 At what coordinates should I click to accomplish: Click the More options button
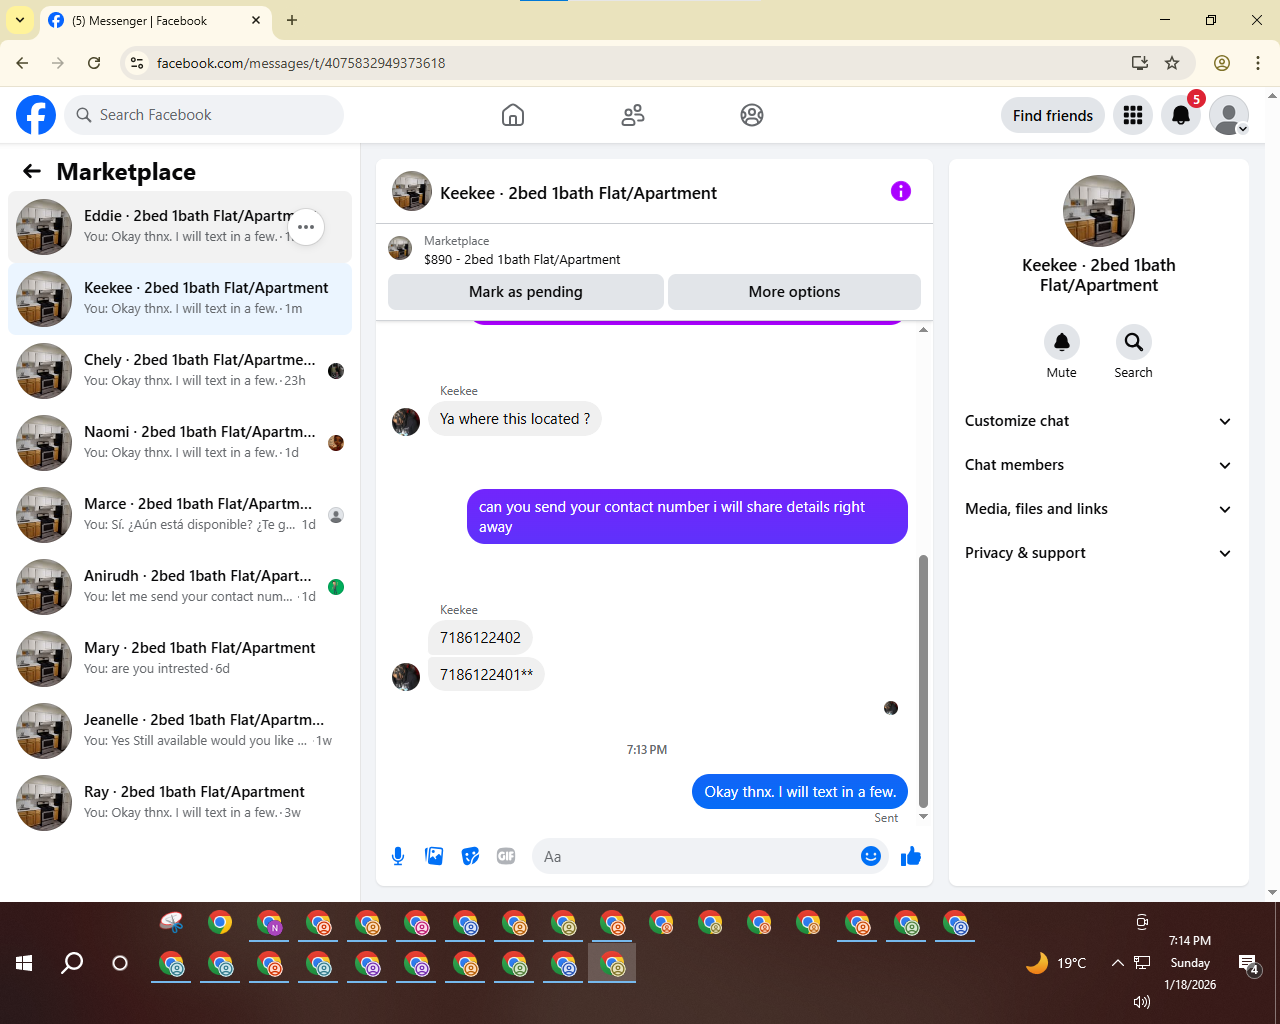(x=794, y=292)
